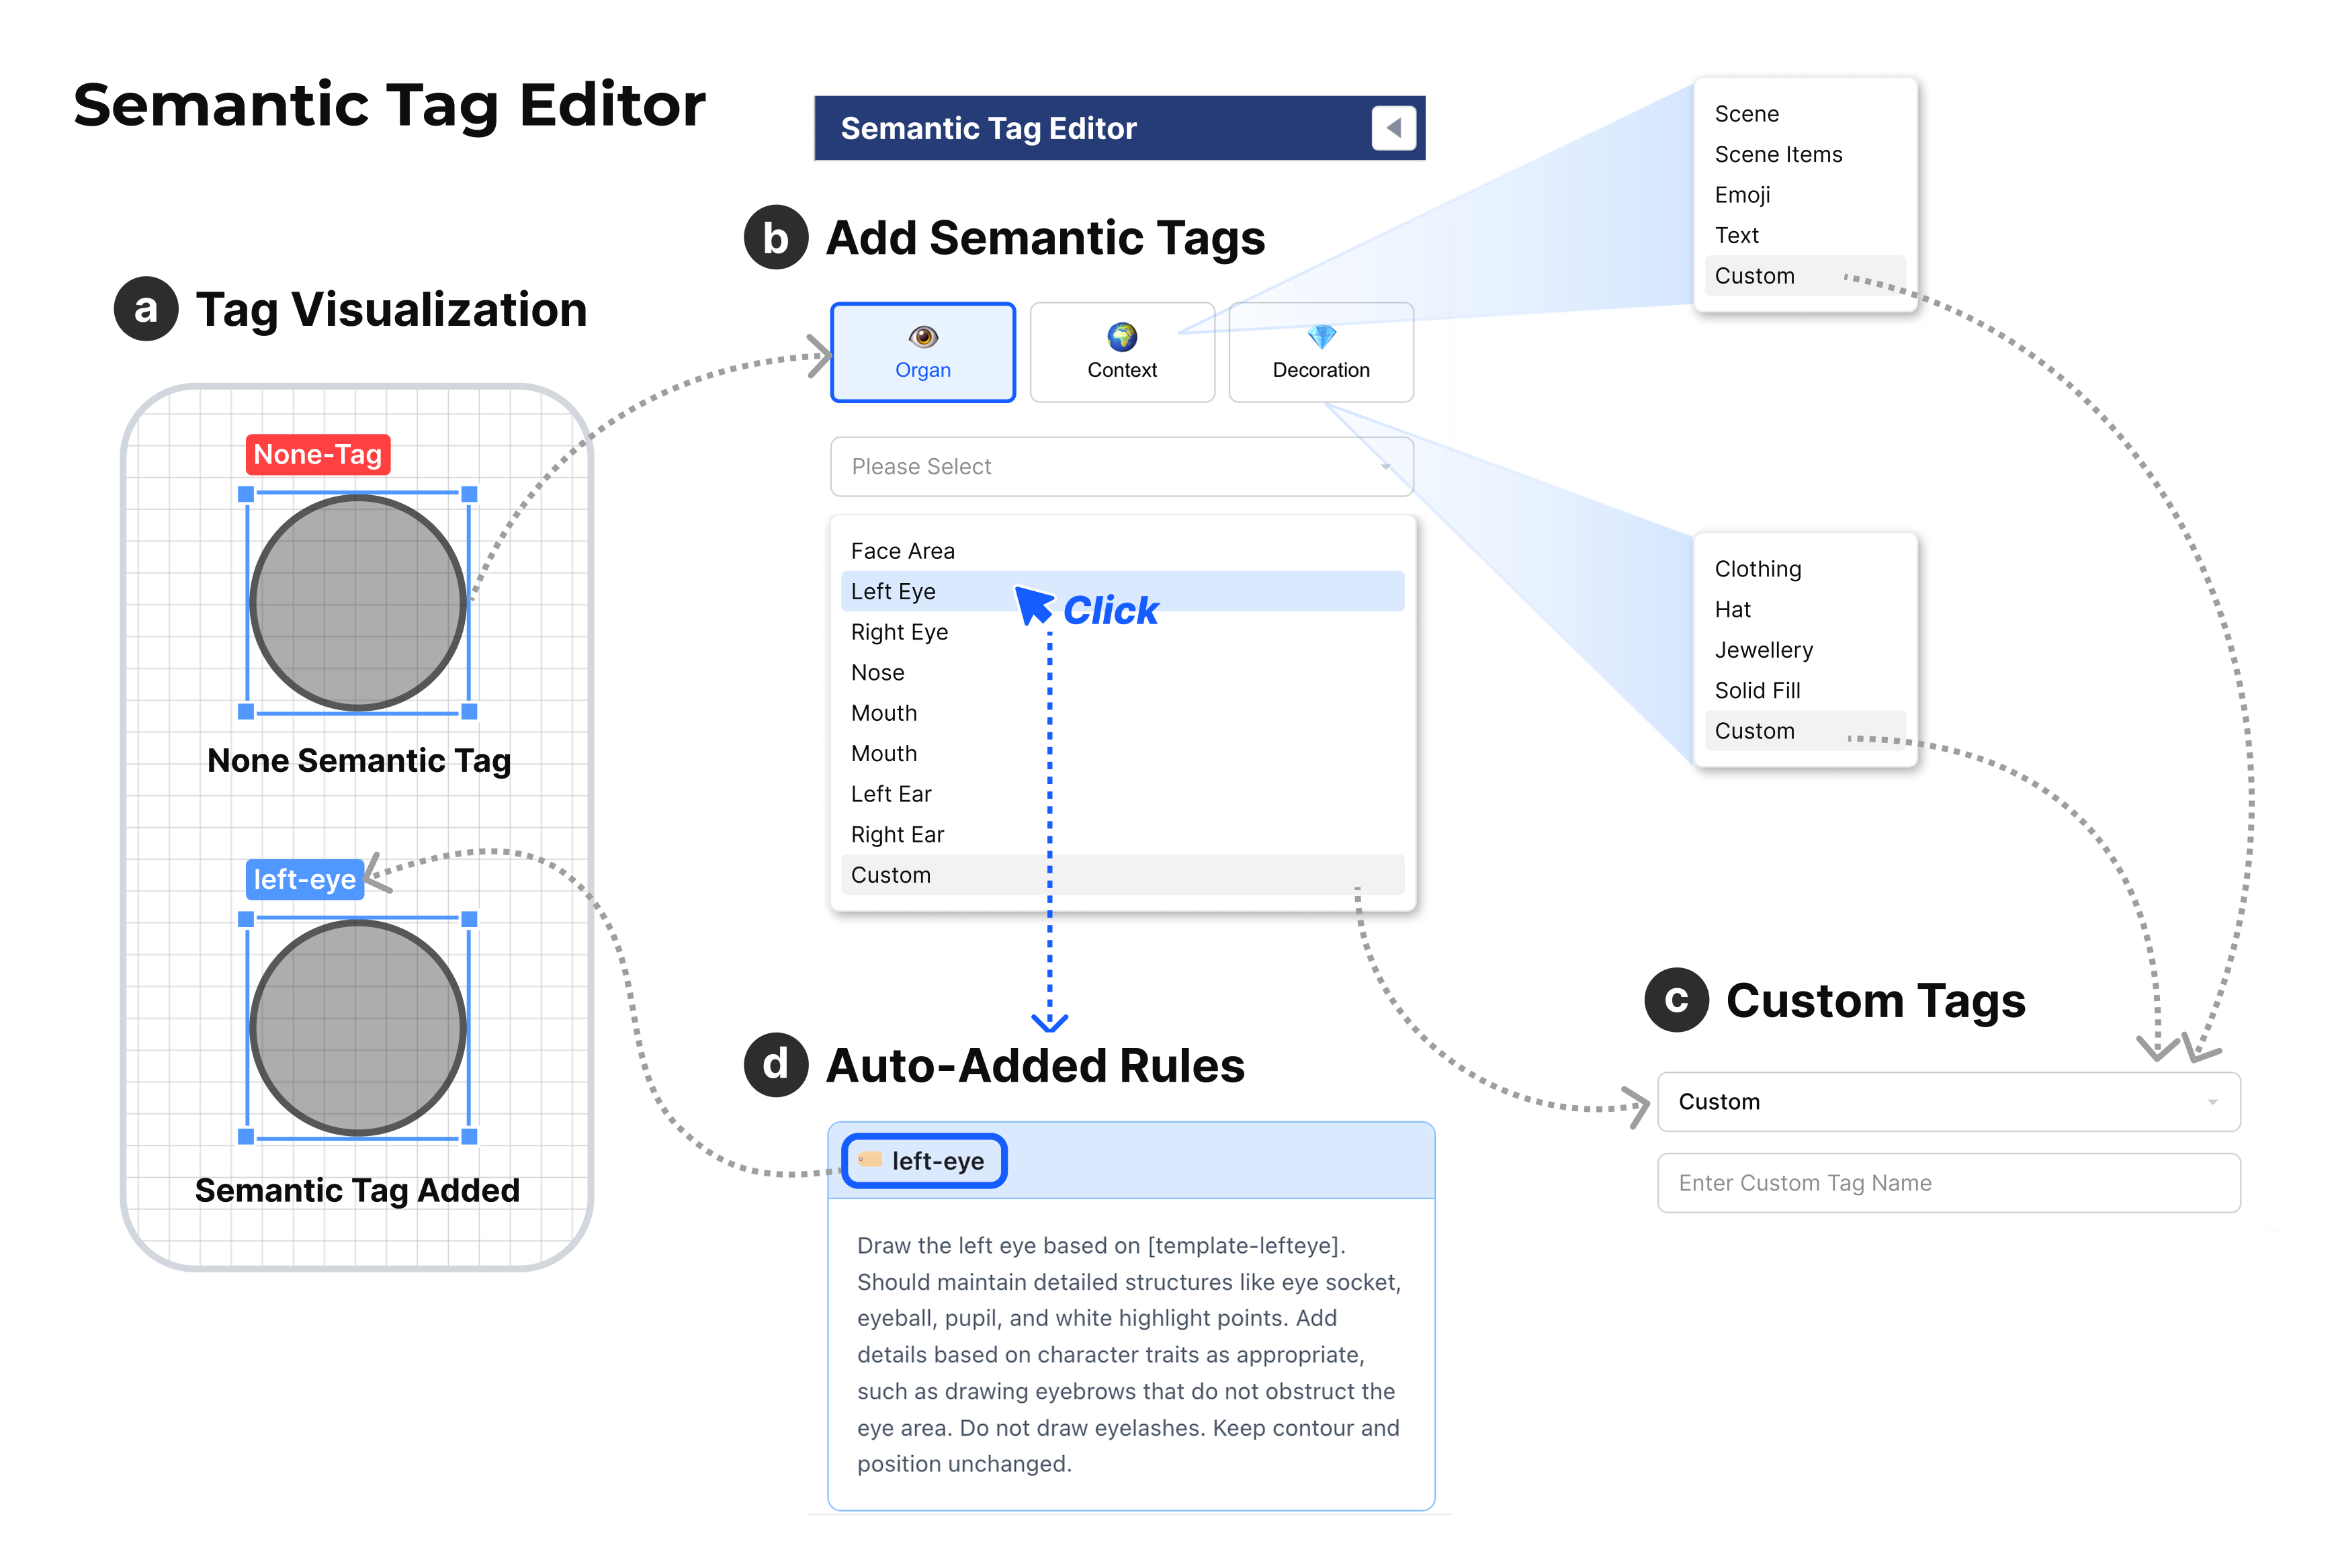
Task: Select Scene Items in Context menu
Action: pyautogui.click(x=1778, y=154)
